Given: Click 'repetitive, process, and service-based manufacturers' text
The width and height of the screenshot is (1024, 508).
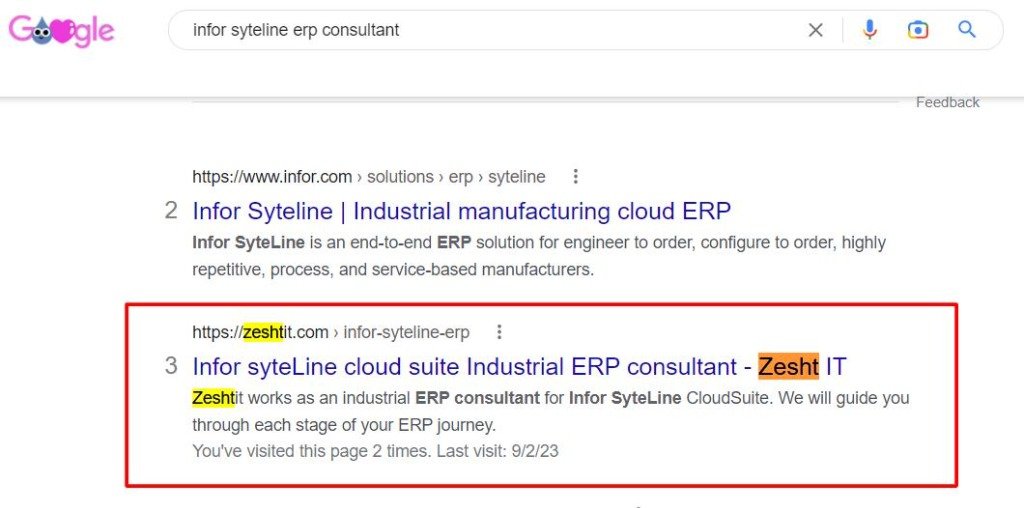Looking at the screenshot, I should tap(393, 270).
